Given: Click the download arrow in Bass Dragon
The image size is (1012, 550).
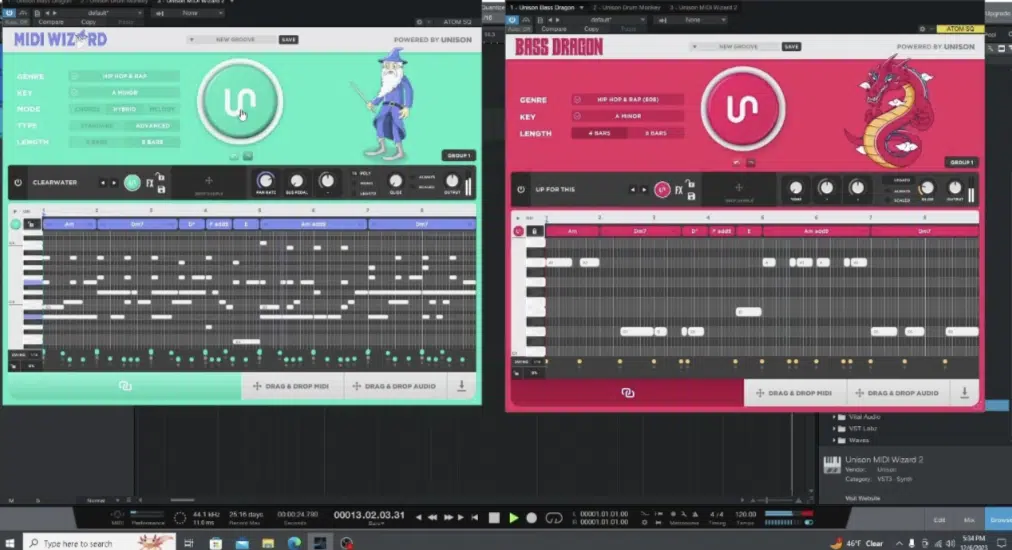Looking at the screenshot, I should pos(964,392).
